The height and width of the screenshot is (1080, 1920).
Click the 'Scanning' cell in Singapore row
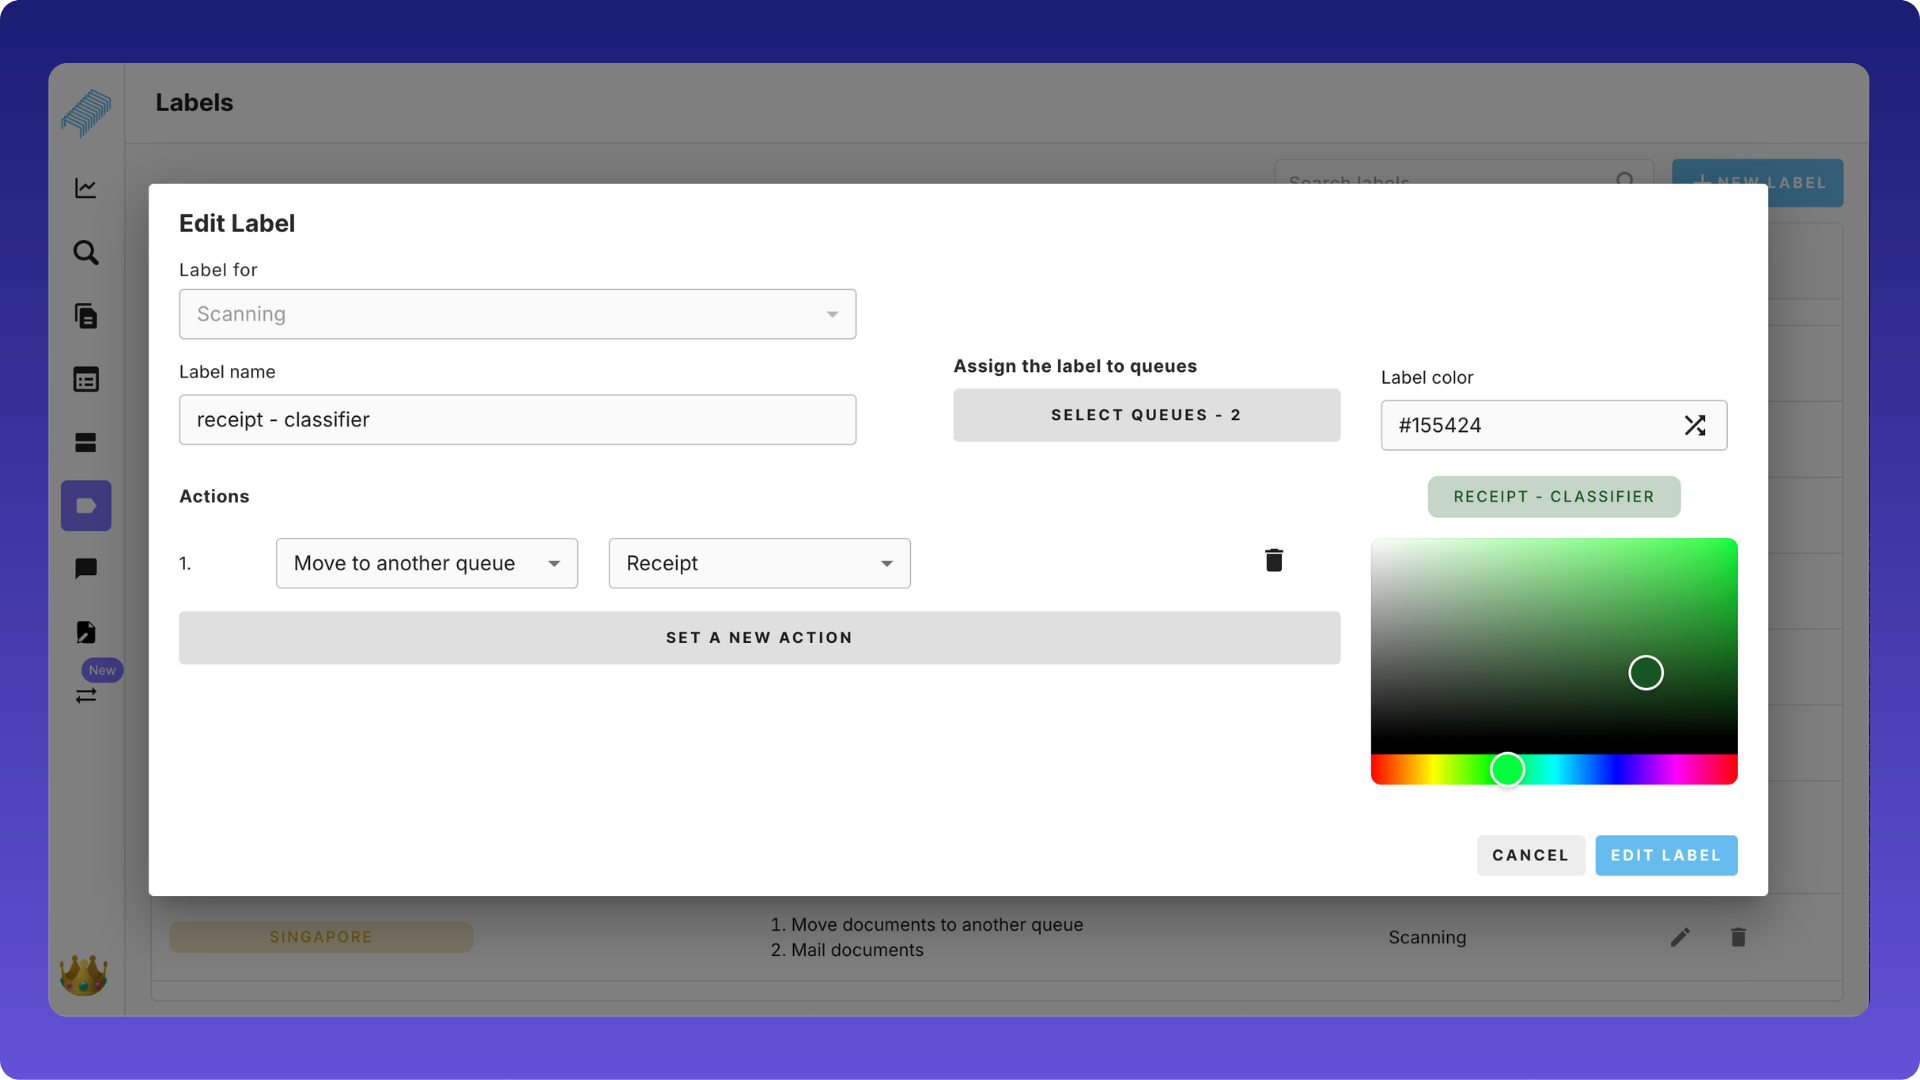click(x=1427, y=938)
